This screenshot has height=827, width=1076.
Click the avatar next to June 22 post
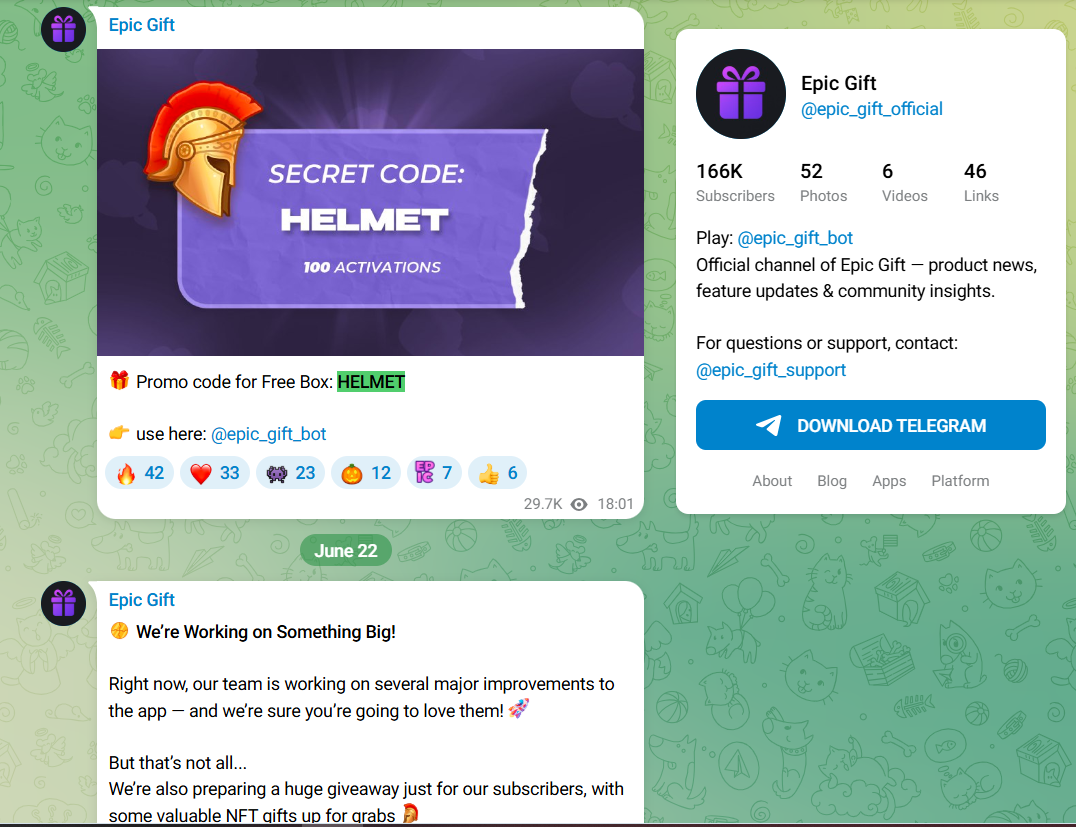coord(63,603)
